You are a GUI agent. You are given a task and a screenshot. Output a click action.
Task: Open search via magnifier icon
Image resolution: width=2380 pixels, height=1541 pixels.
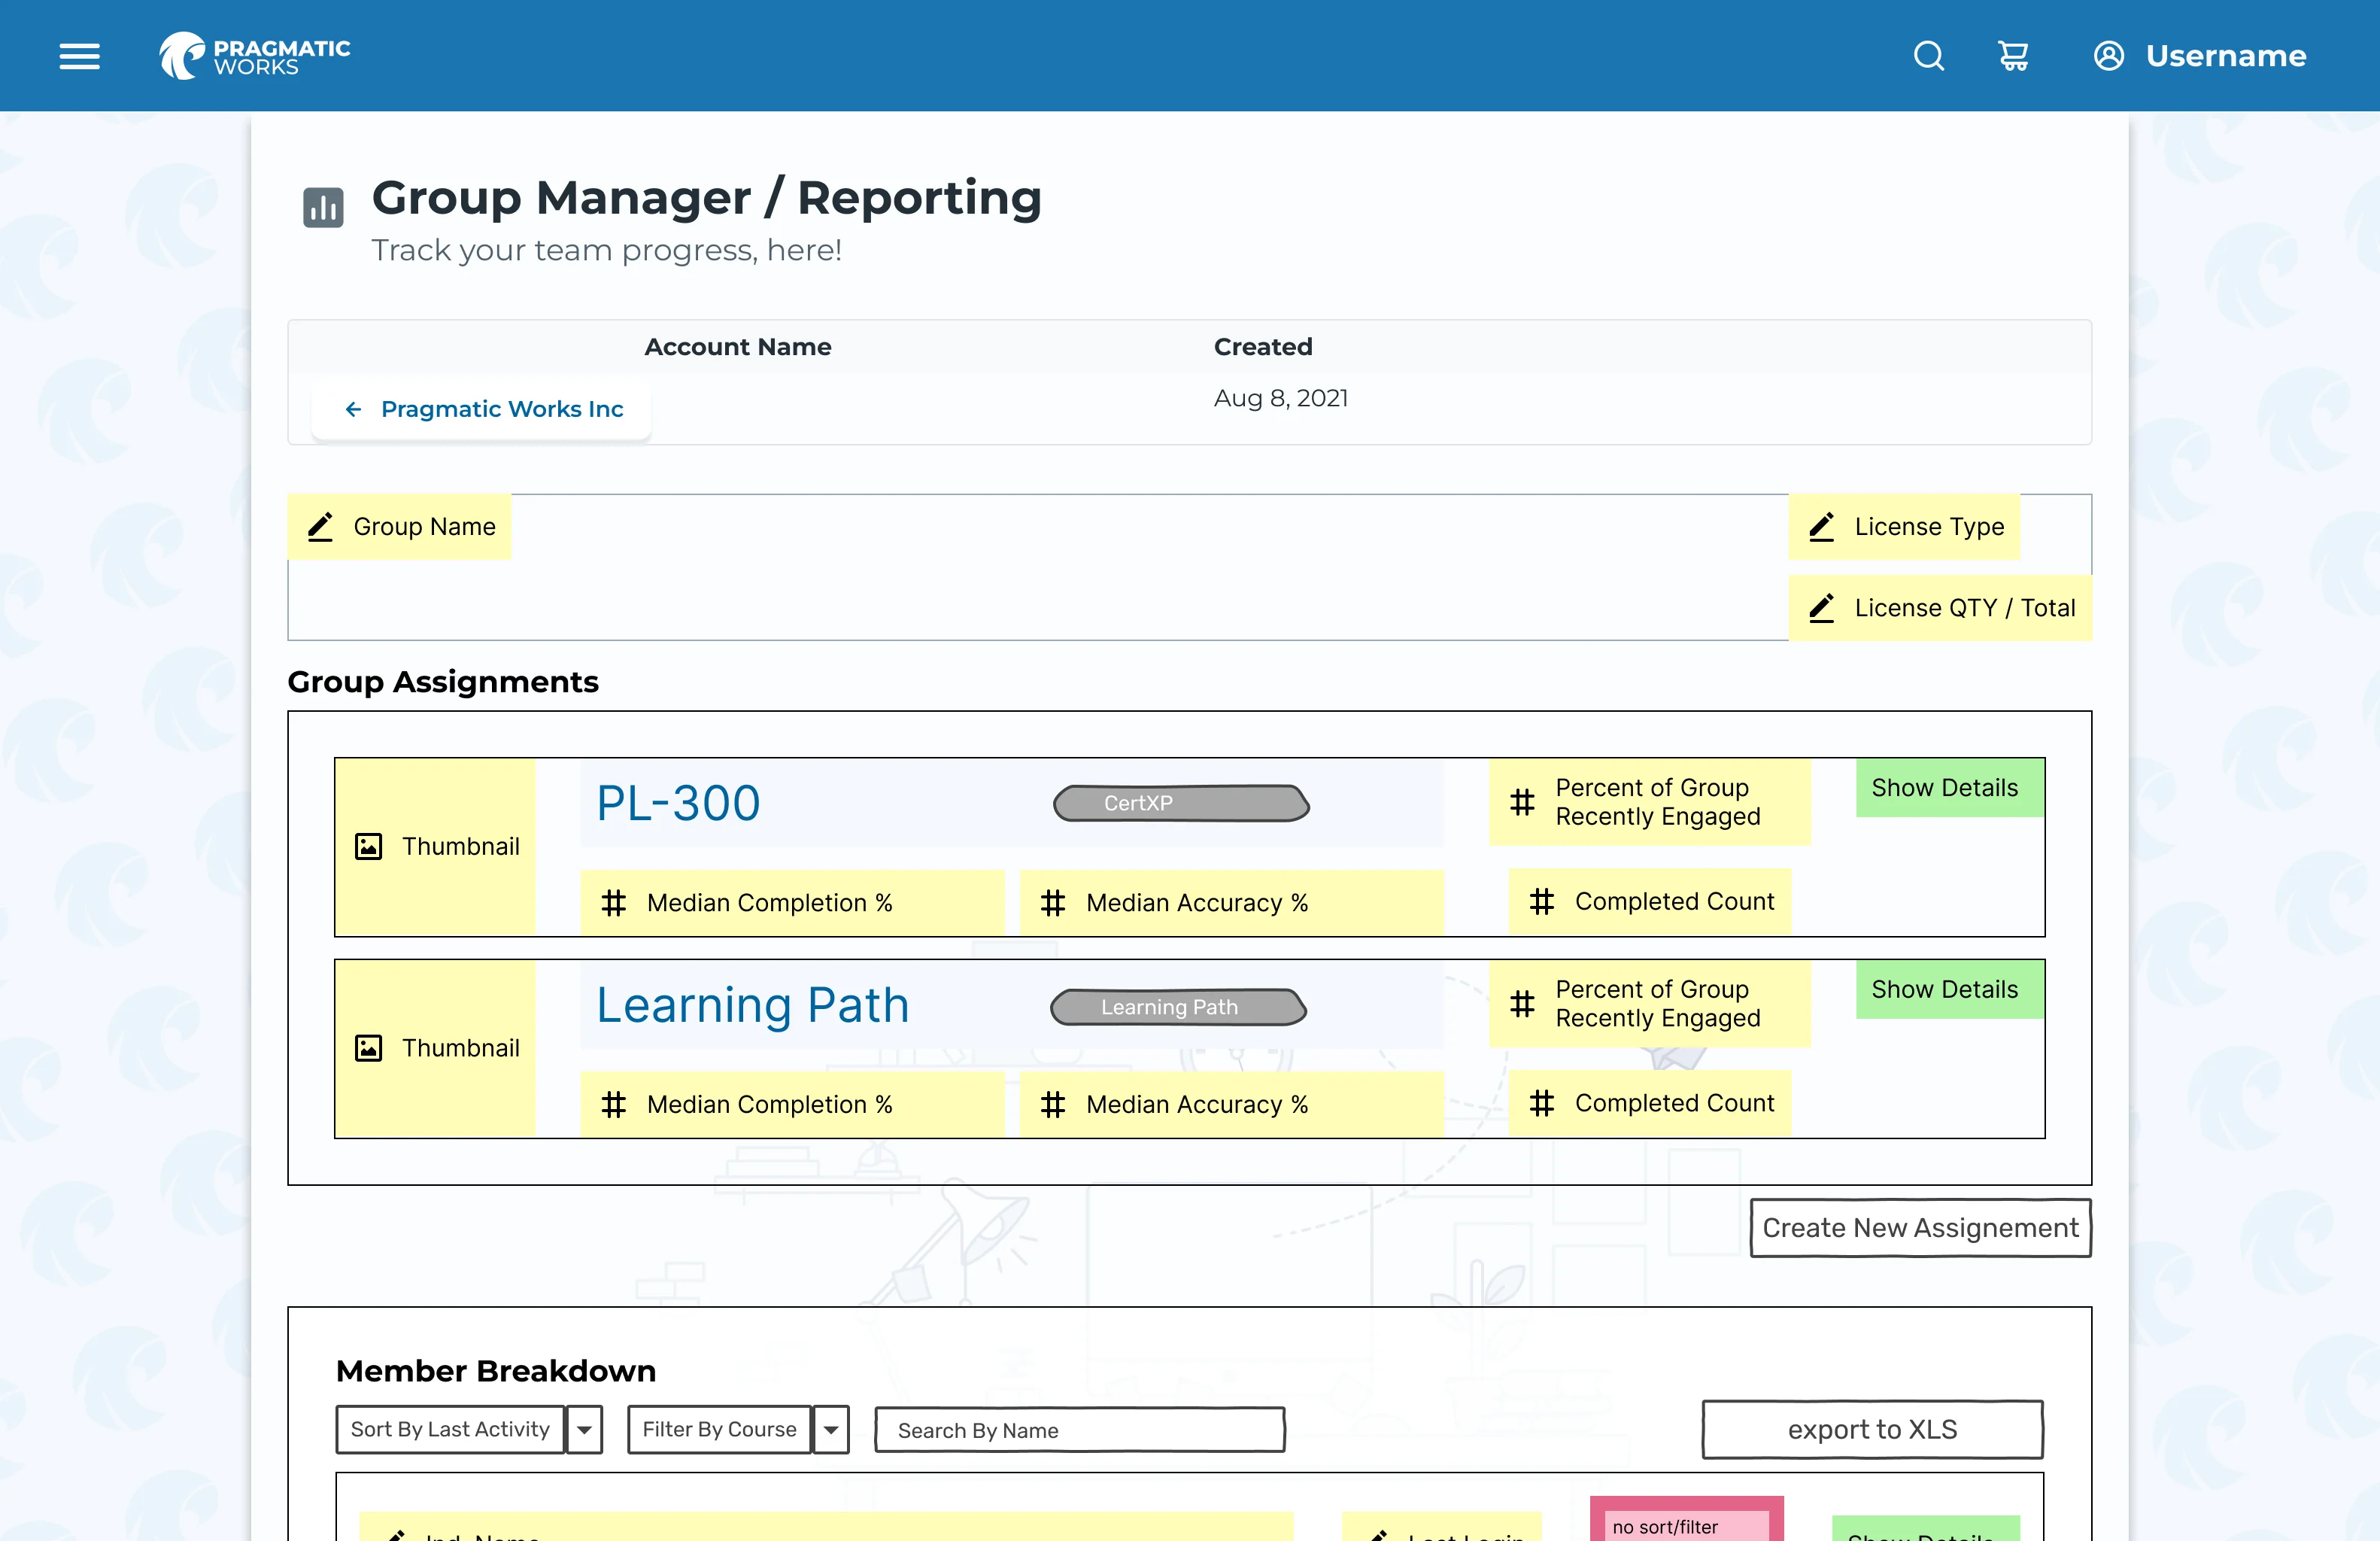1929,56
